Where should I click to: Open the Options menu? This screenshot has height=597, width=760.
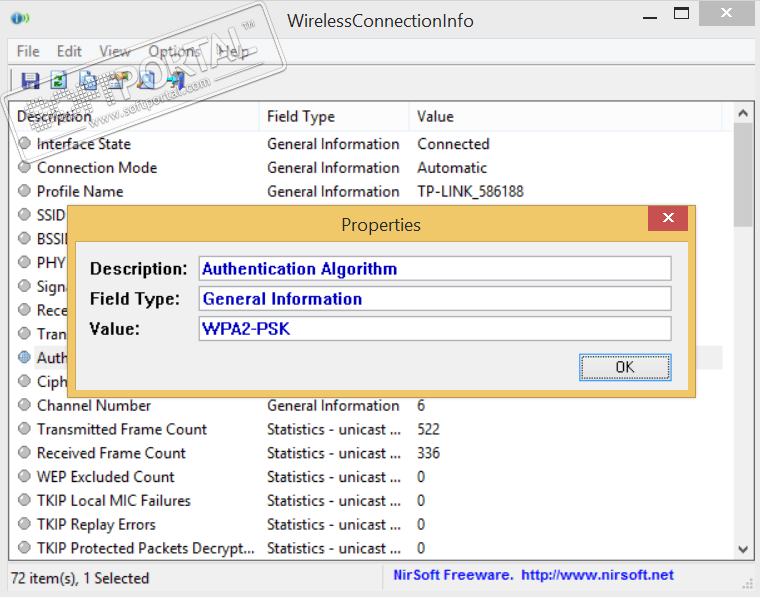pyautogui.click(x=174, y=51)
